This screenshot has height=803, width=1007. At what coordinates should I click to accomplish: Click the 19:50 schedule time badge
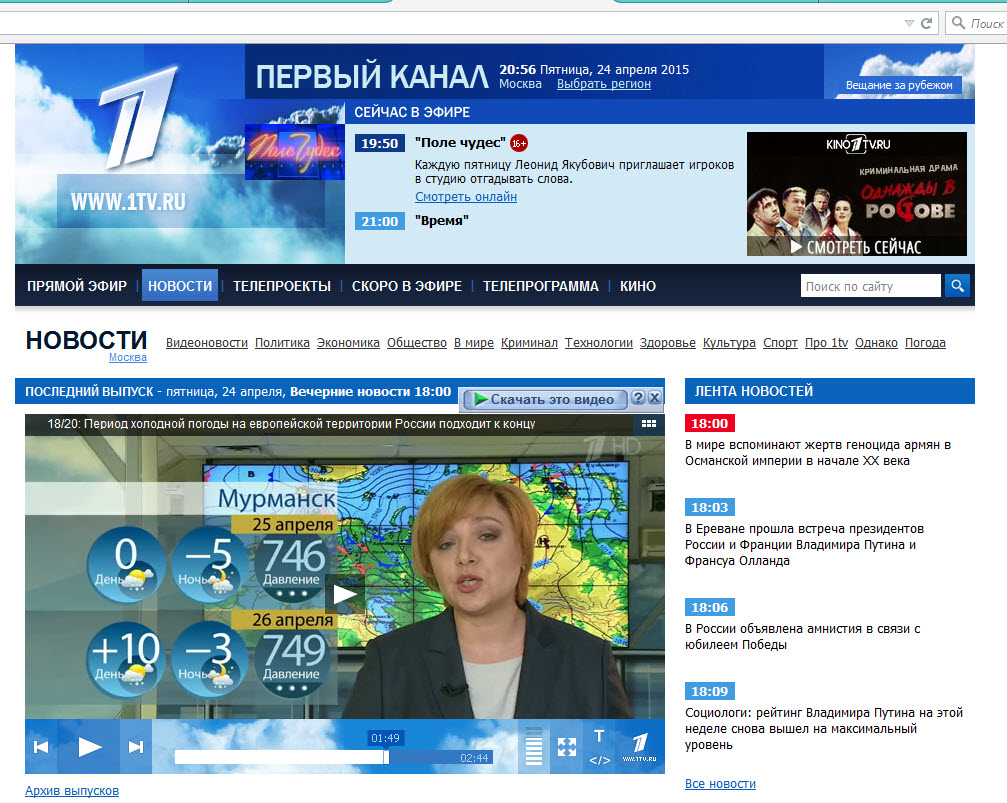coord(380,143)
